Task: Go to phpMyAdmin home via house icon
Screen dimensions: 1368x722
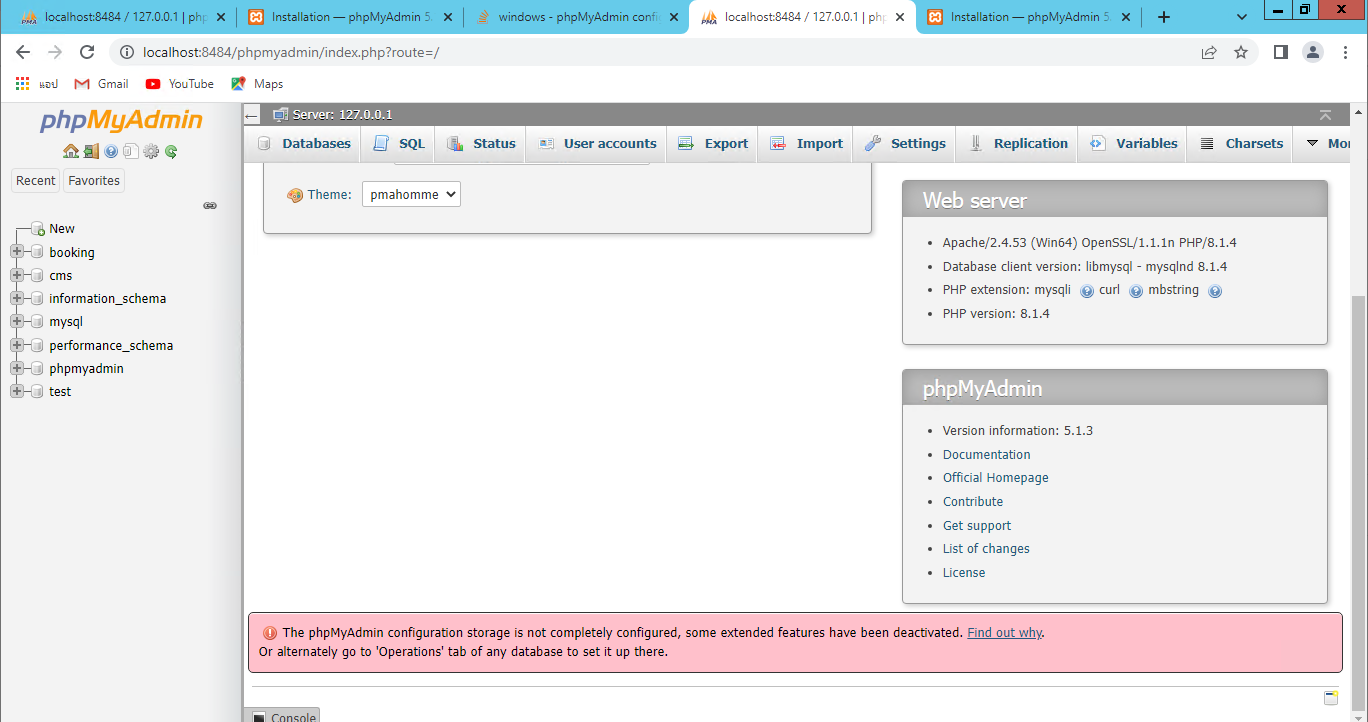Action: [x=71, y=152]
